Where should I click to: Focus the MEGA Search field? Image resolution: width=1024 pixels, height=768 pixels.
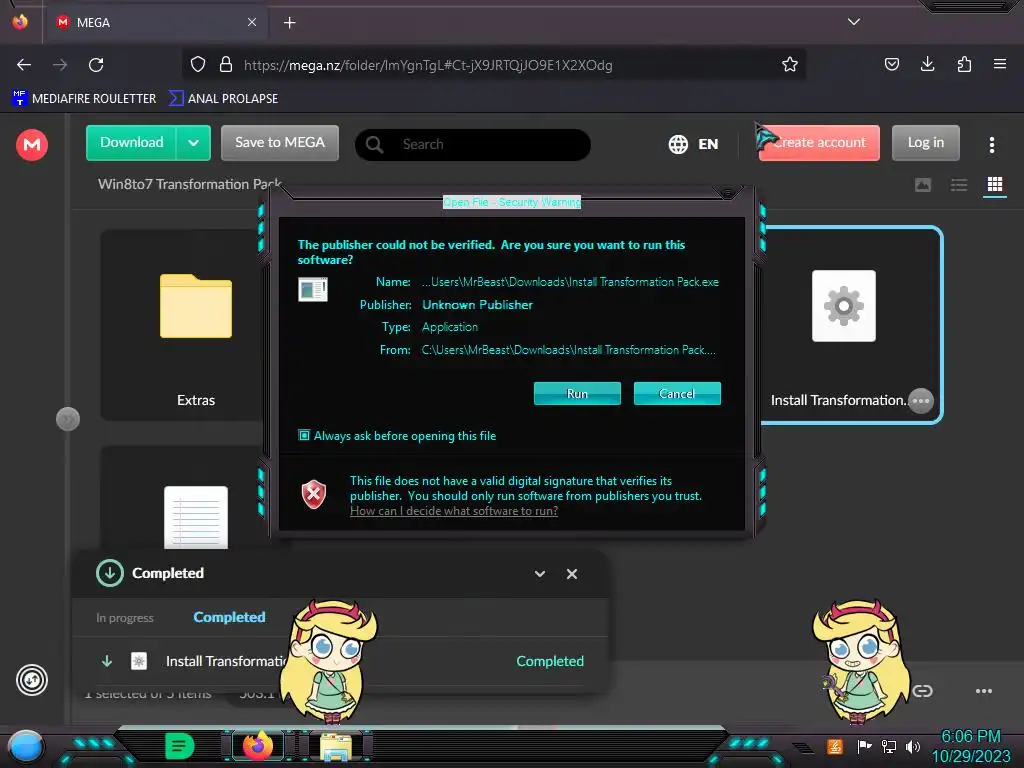[473, 144]
